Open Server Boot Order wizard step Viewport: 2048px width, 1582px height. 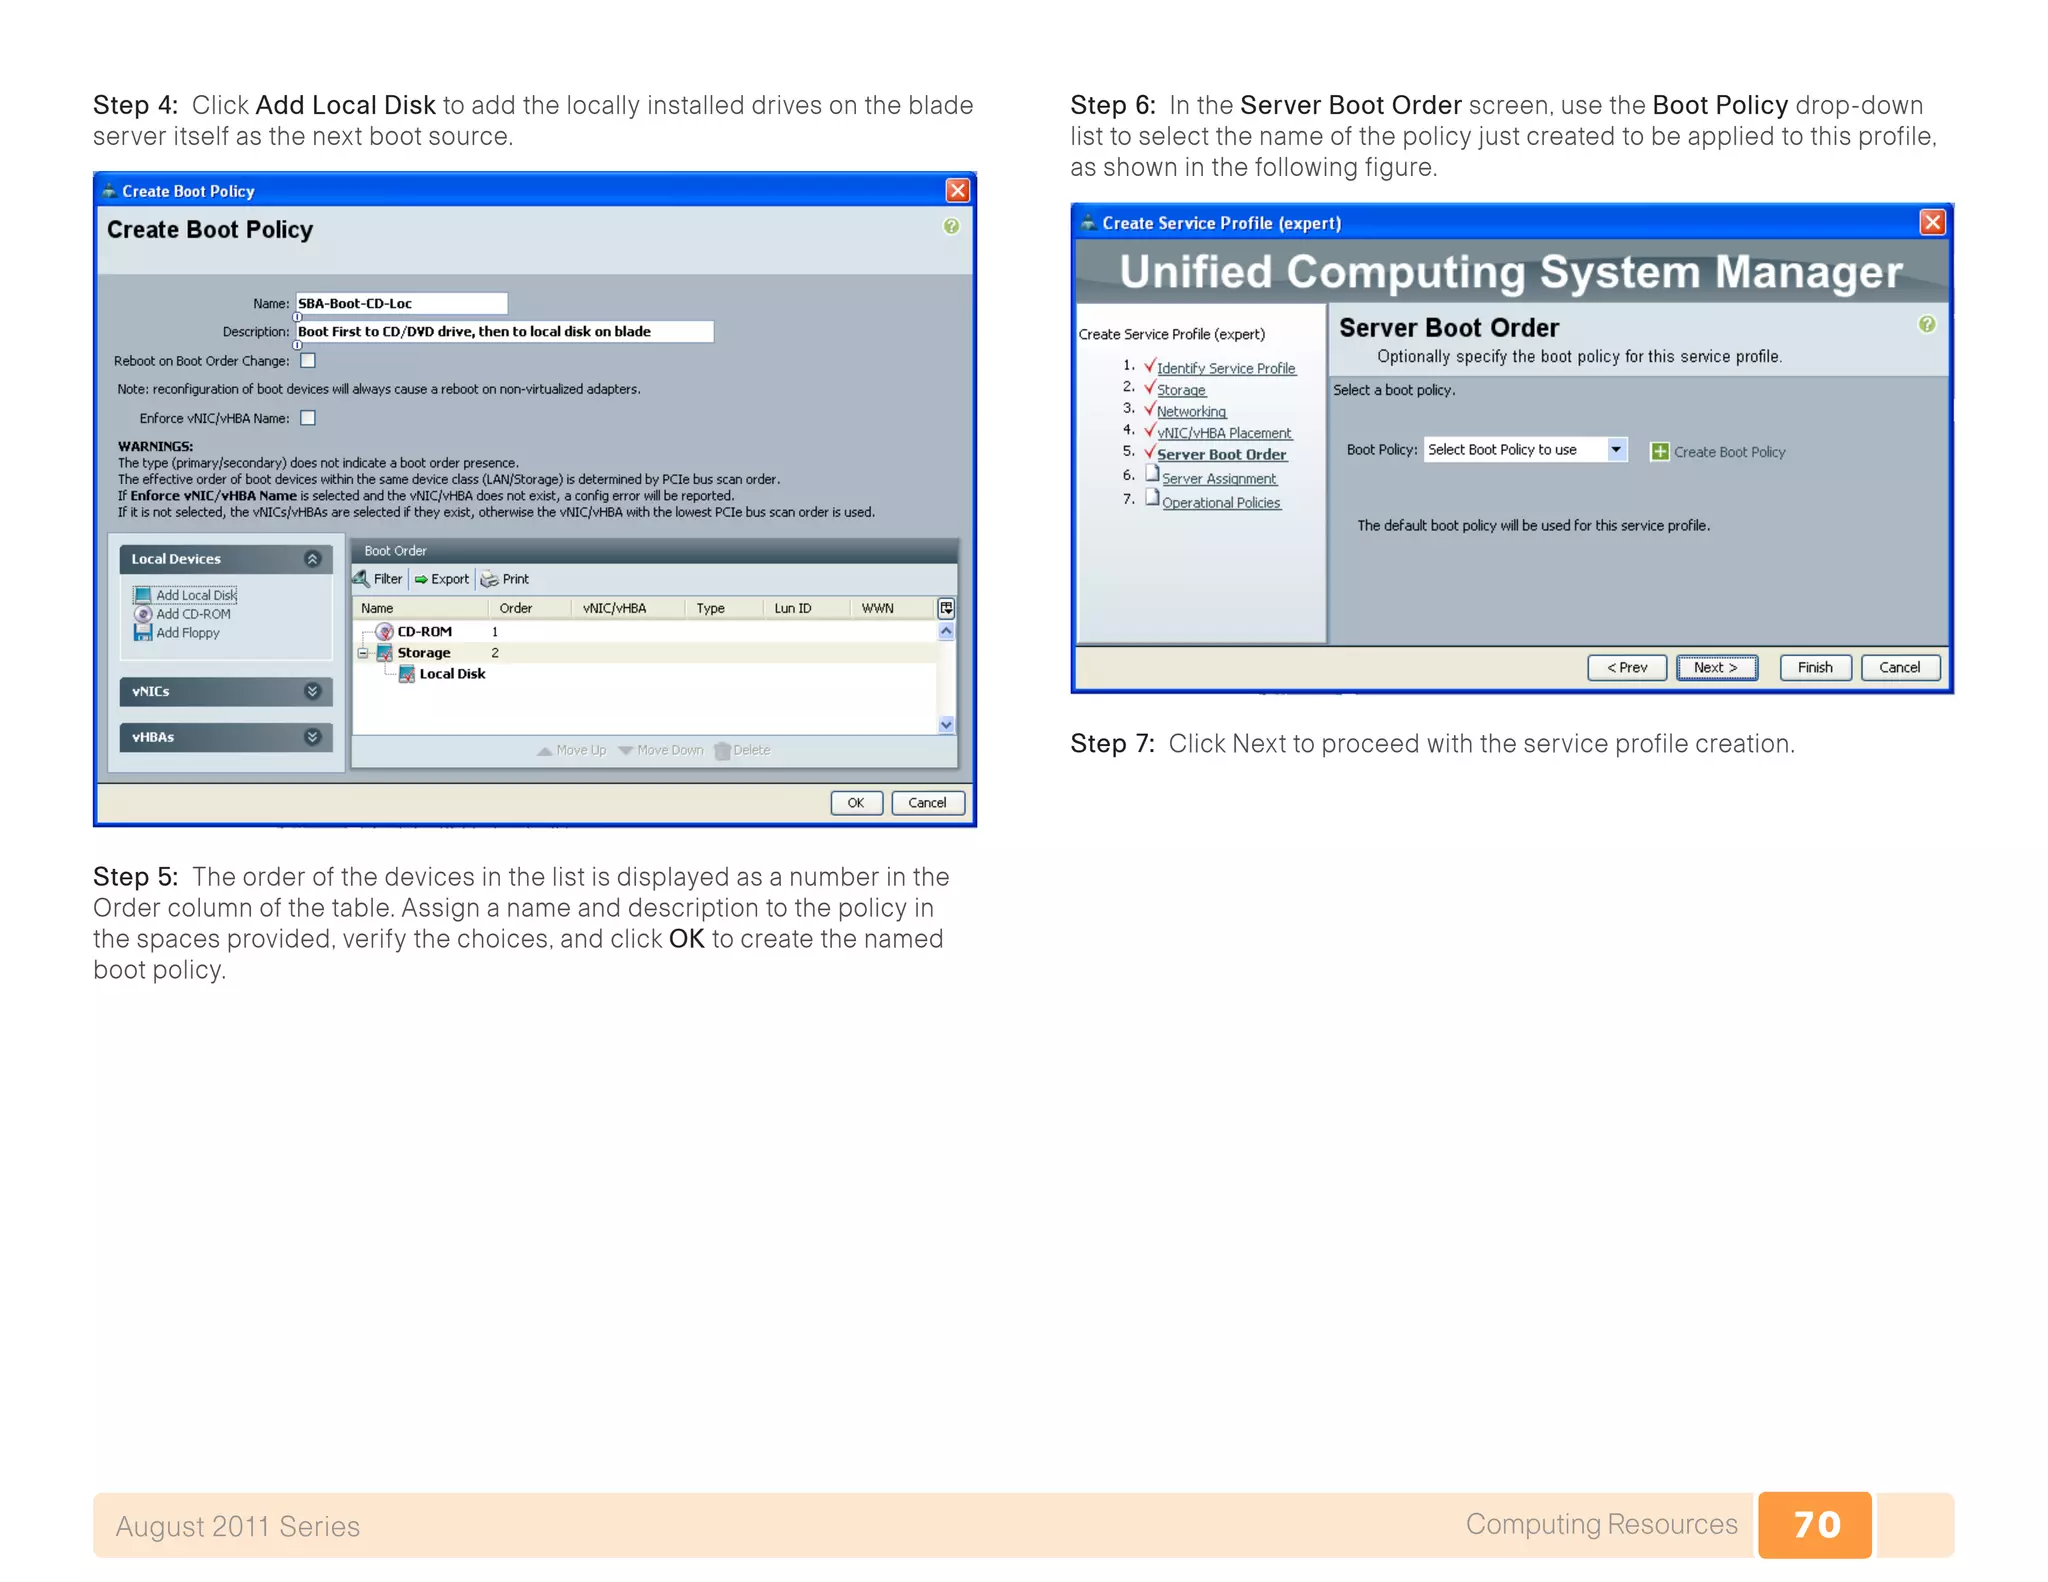click(1221, 454)
